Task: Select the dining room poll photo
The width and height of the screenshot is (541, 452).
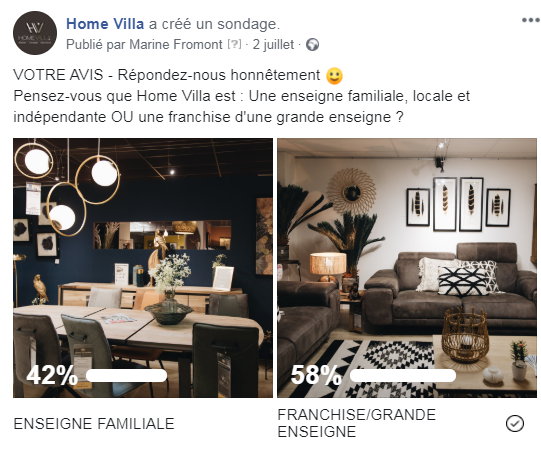Action: (143, 268)
